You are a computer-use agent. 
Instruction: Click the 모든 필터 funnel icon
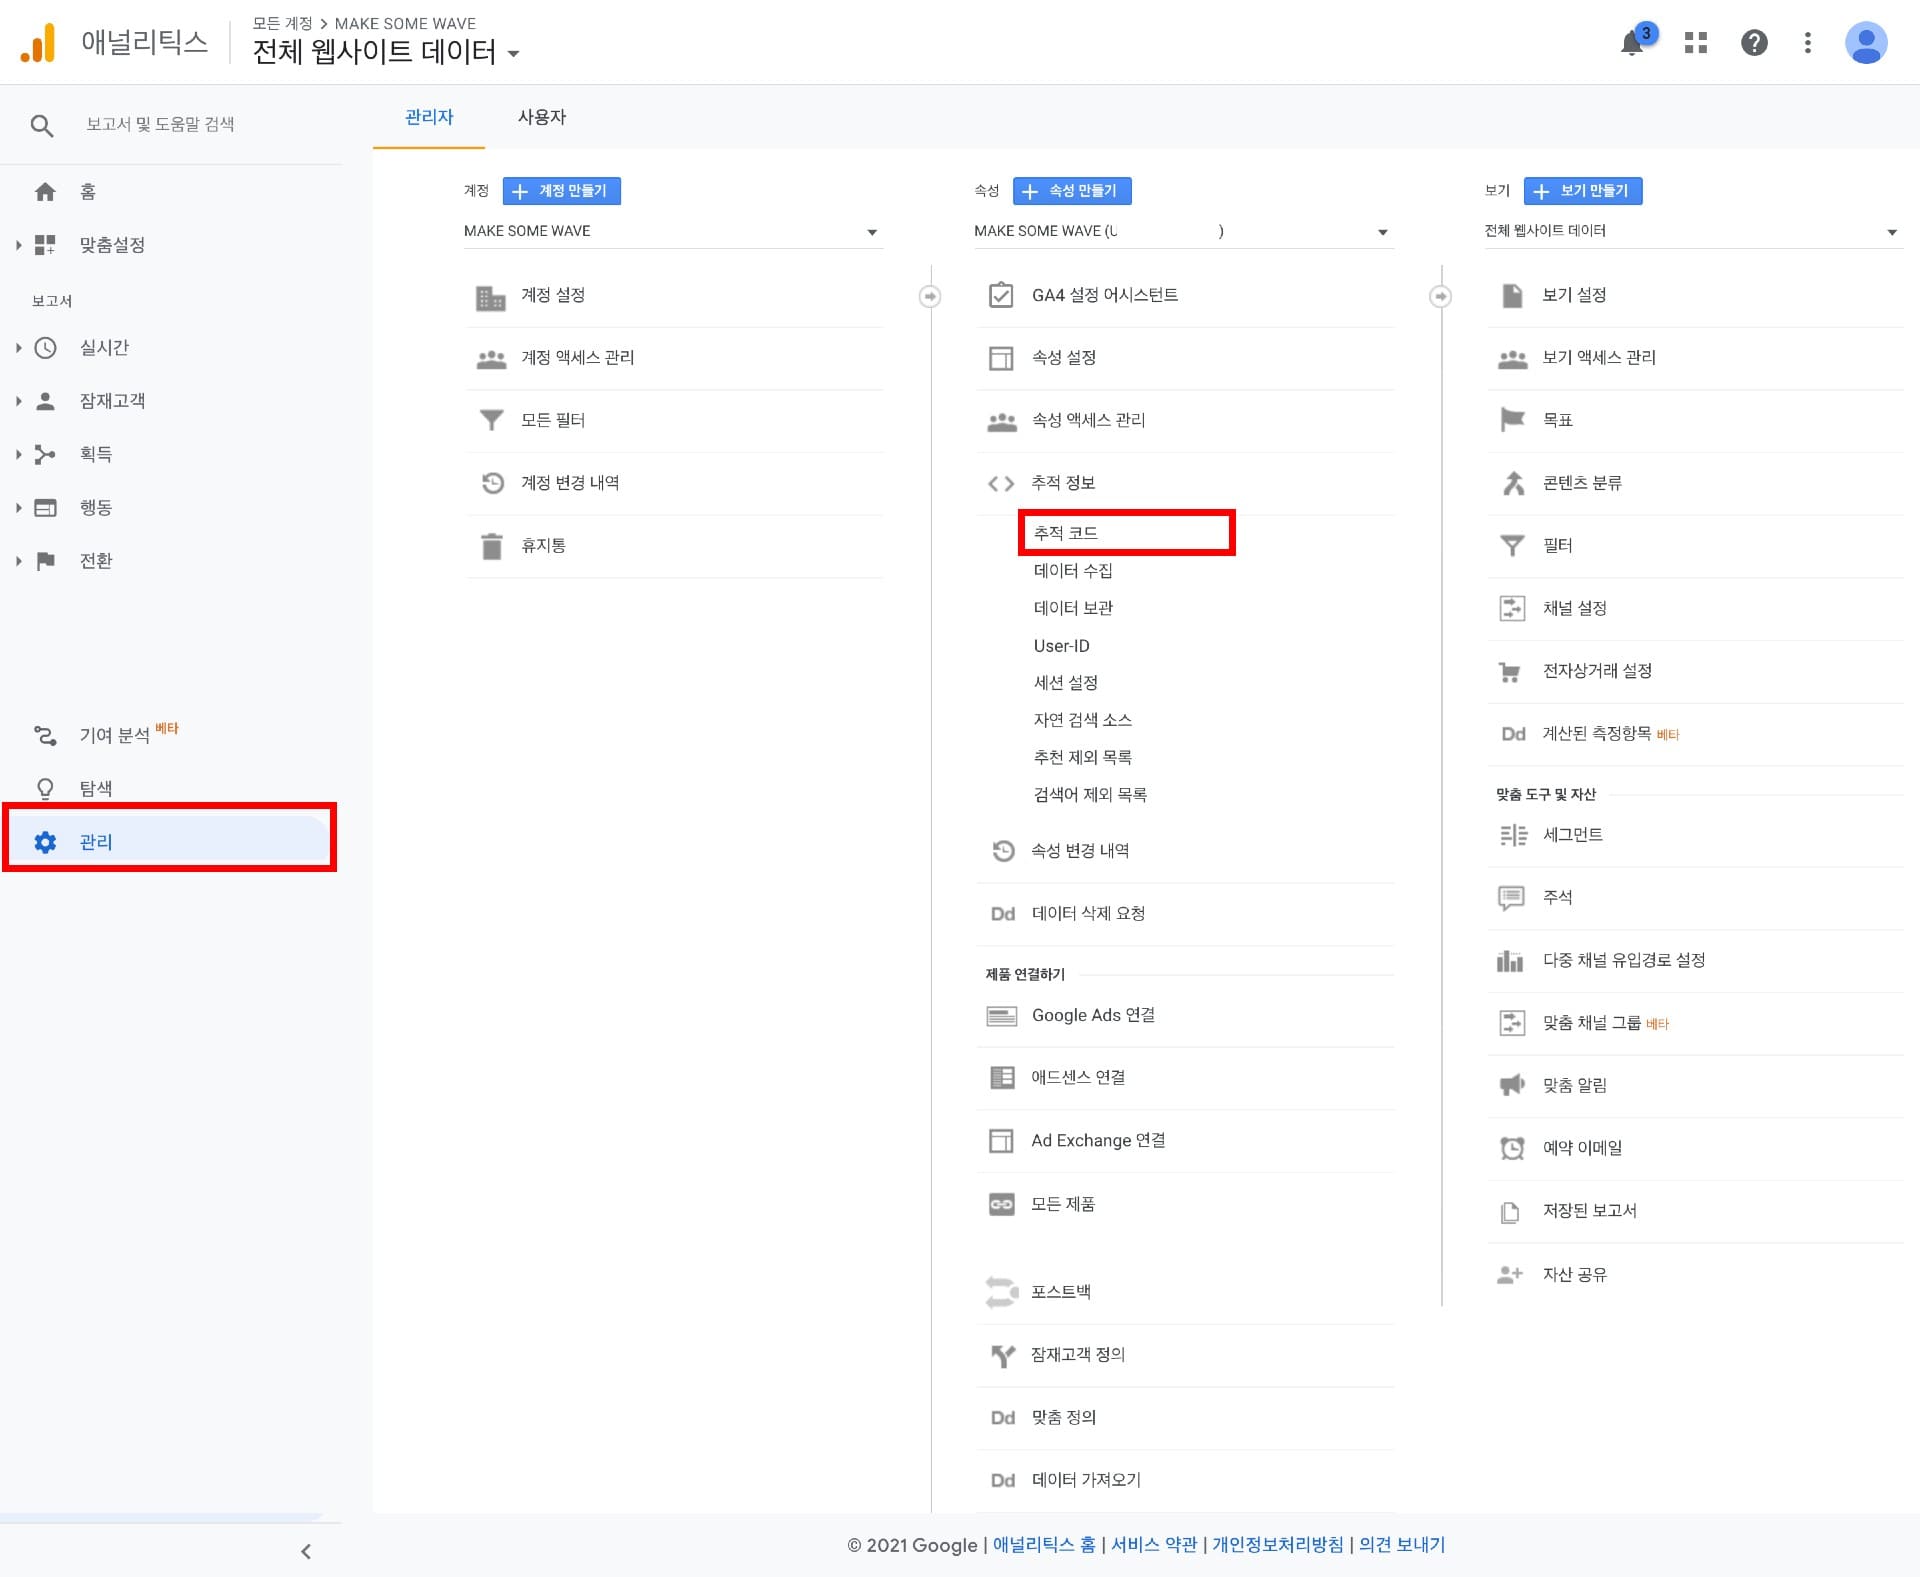(x=491, y=420)
